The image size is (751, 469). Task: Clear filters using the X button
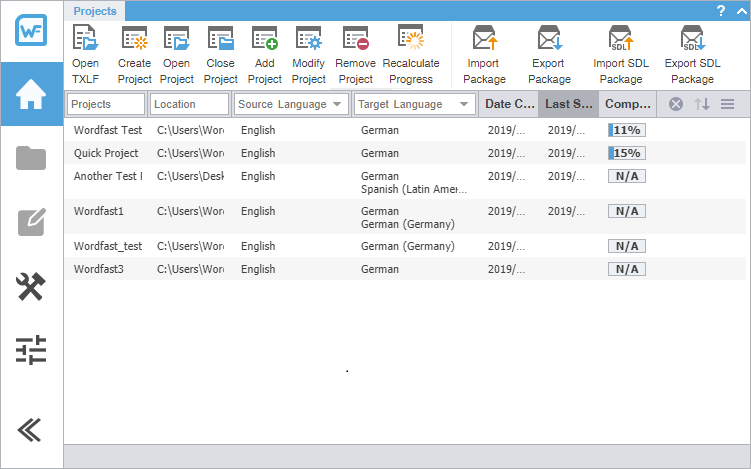tap(676, 104)
